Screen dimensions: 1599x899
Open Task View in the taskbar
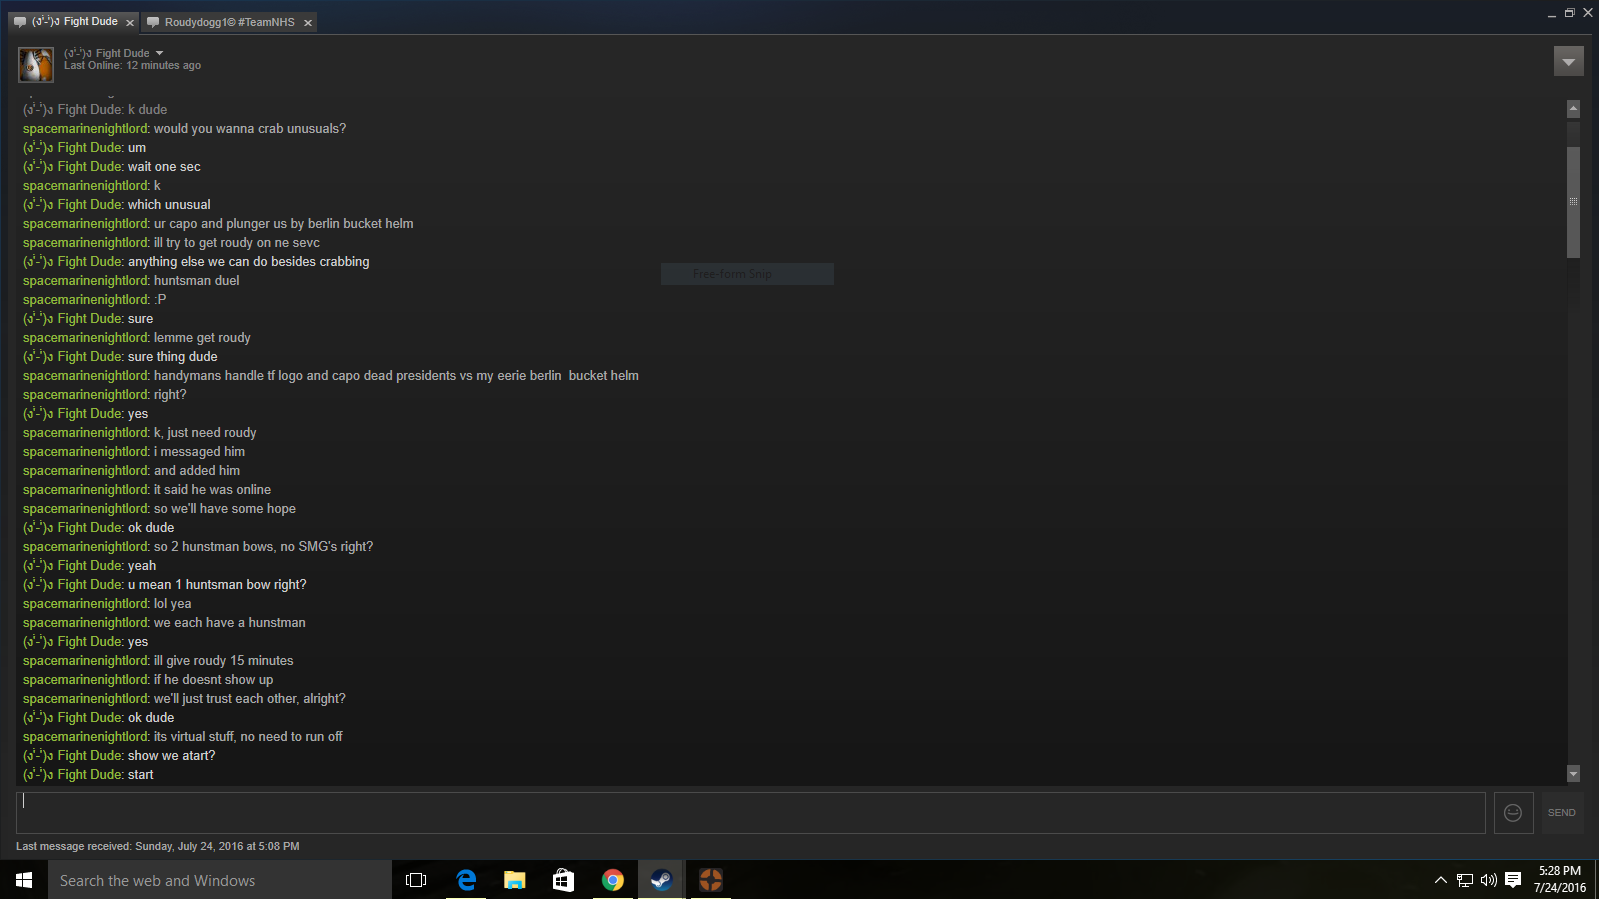(x=416, y=880)
